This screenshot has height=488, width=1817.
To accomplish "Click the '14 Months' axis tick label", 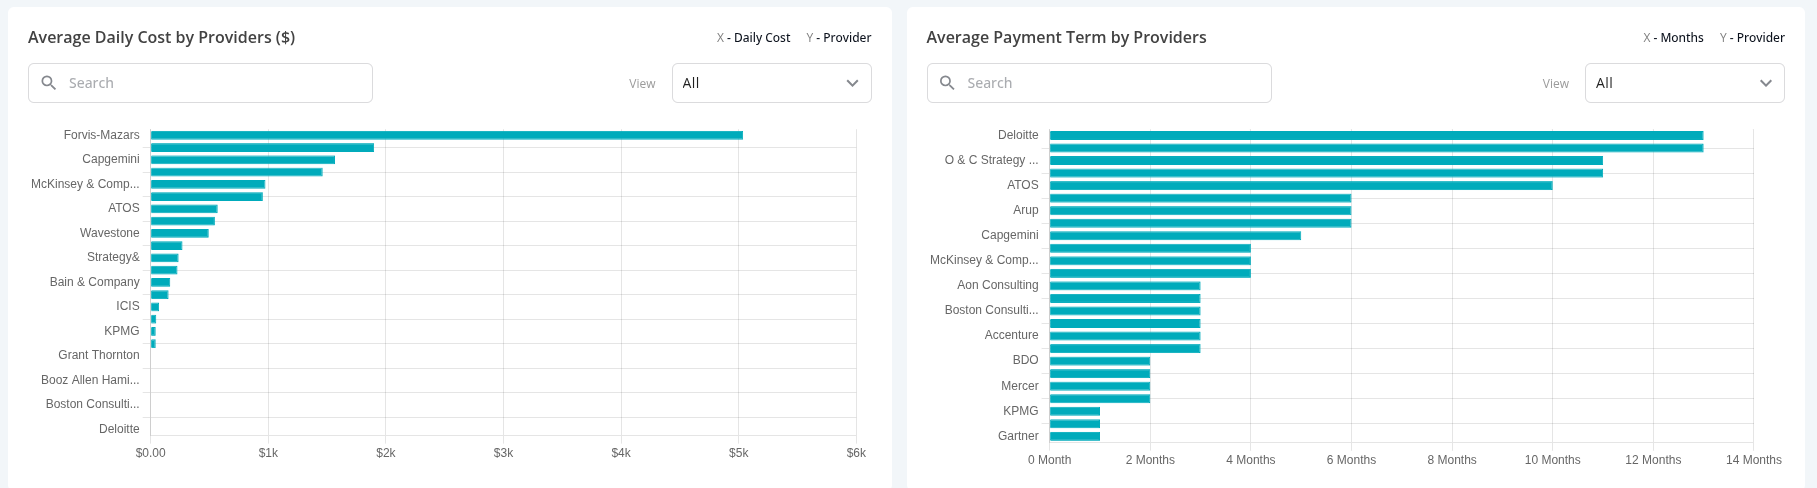I will [x=1753, y=460].
